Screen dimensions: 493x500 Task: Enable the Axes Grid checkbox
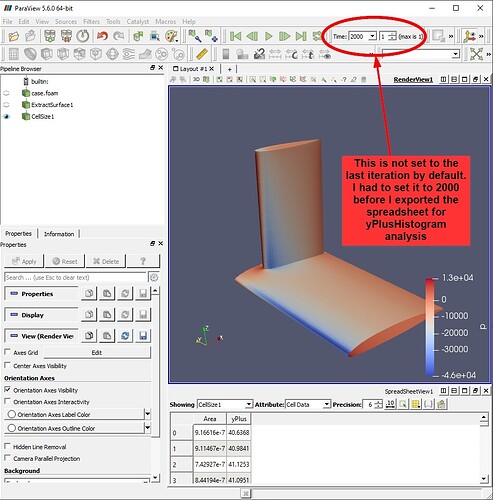click(7, 352)
